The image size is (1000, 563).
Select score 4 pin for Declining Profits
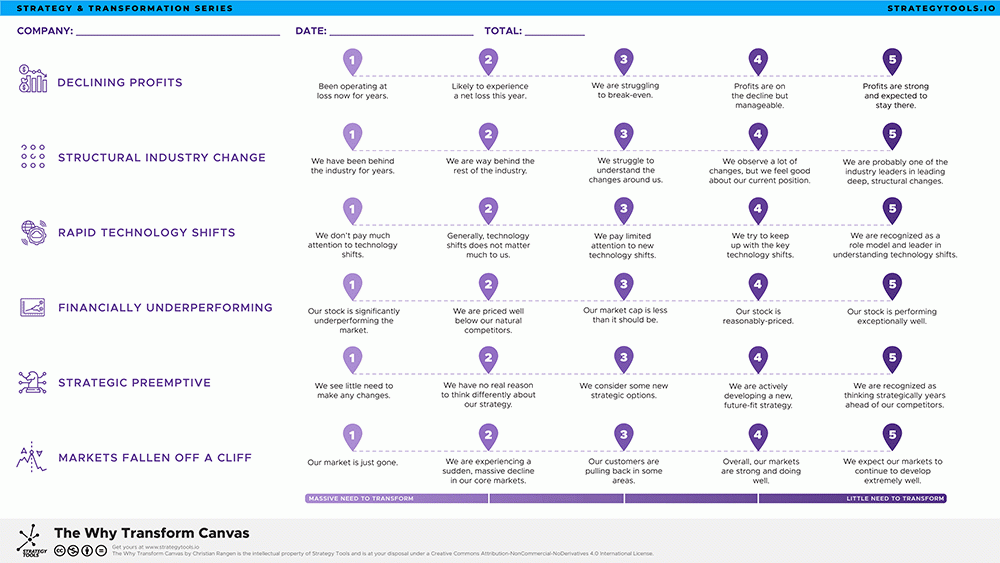click(x=758, y=62)
